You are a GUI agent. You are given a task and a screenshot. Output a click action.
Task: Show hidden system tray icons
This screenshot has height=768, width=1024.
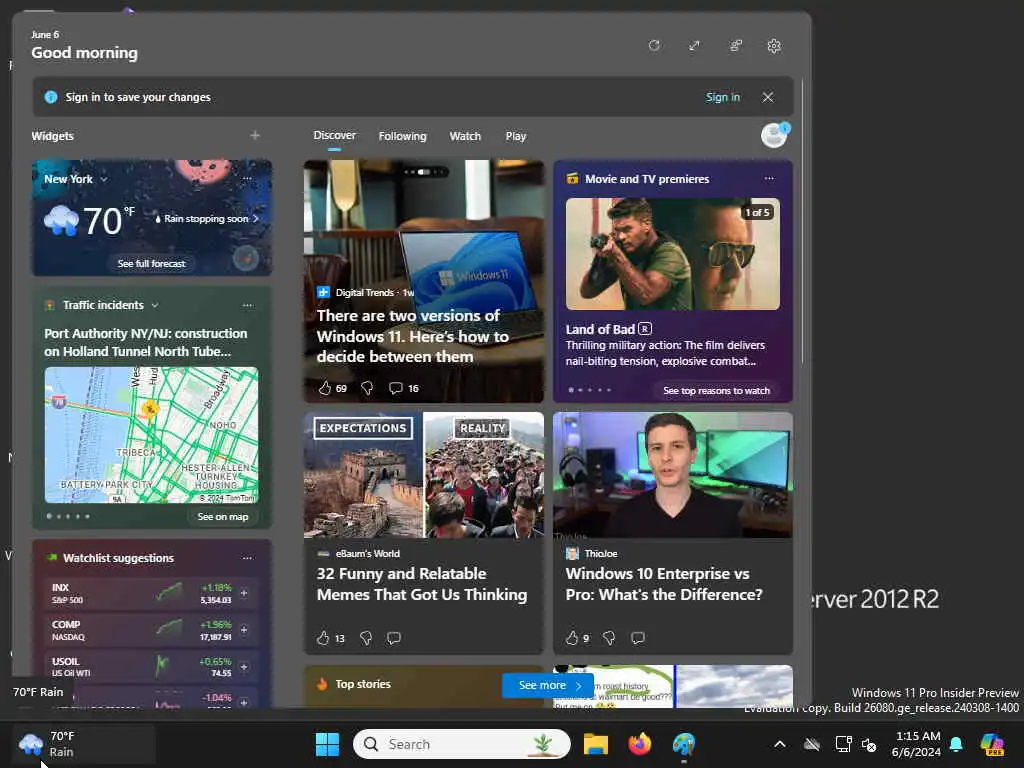point(780,744)
